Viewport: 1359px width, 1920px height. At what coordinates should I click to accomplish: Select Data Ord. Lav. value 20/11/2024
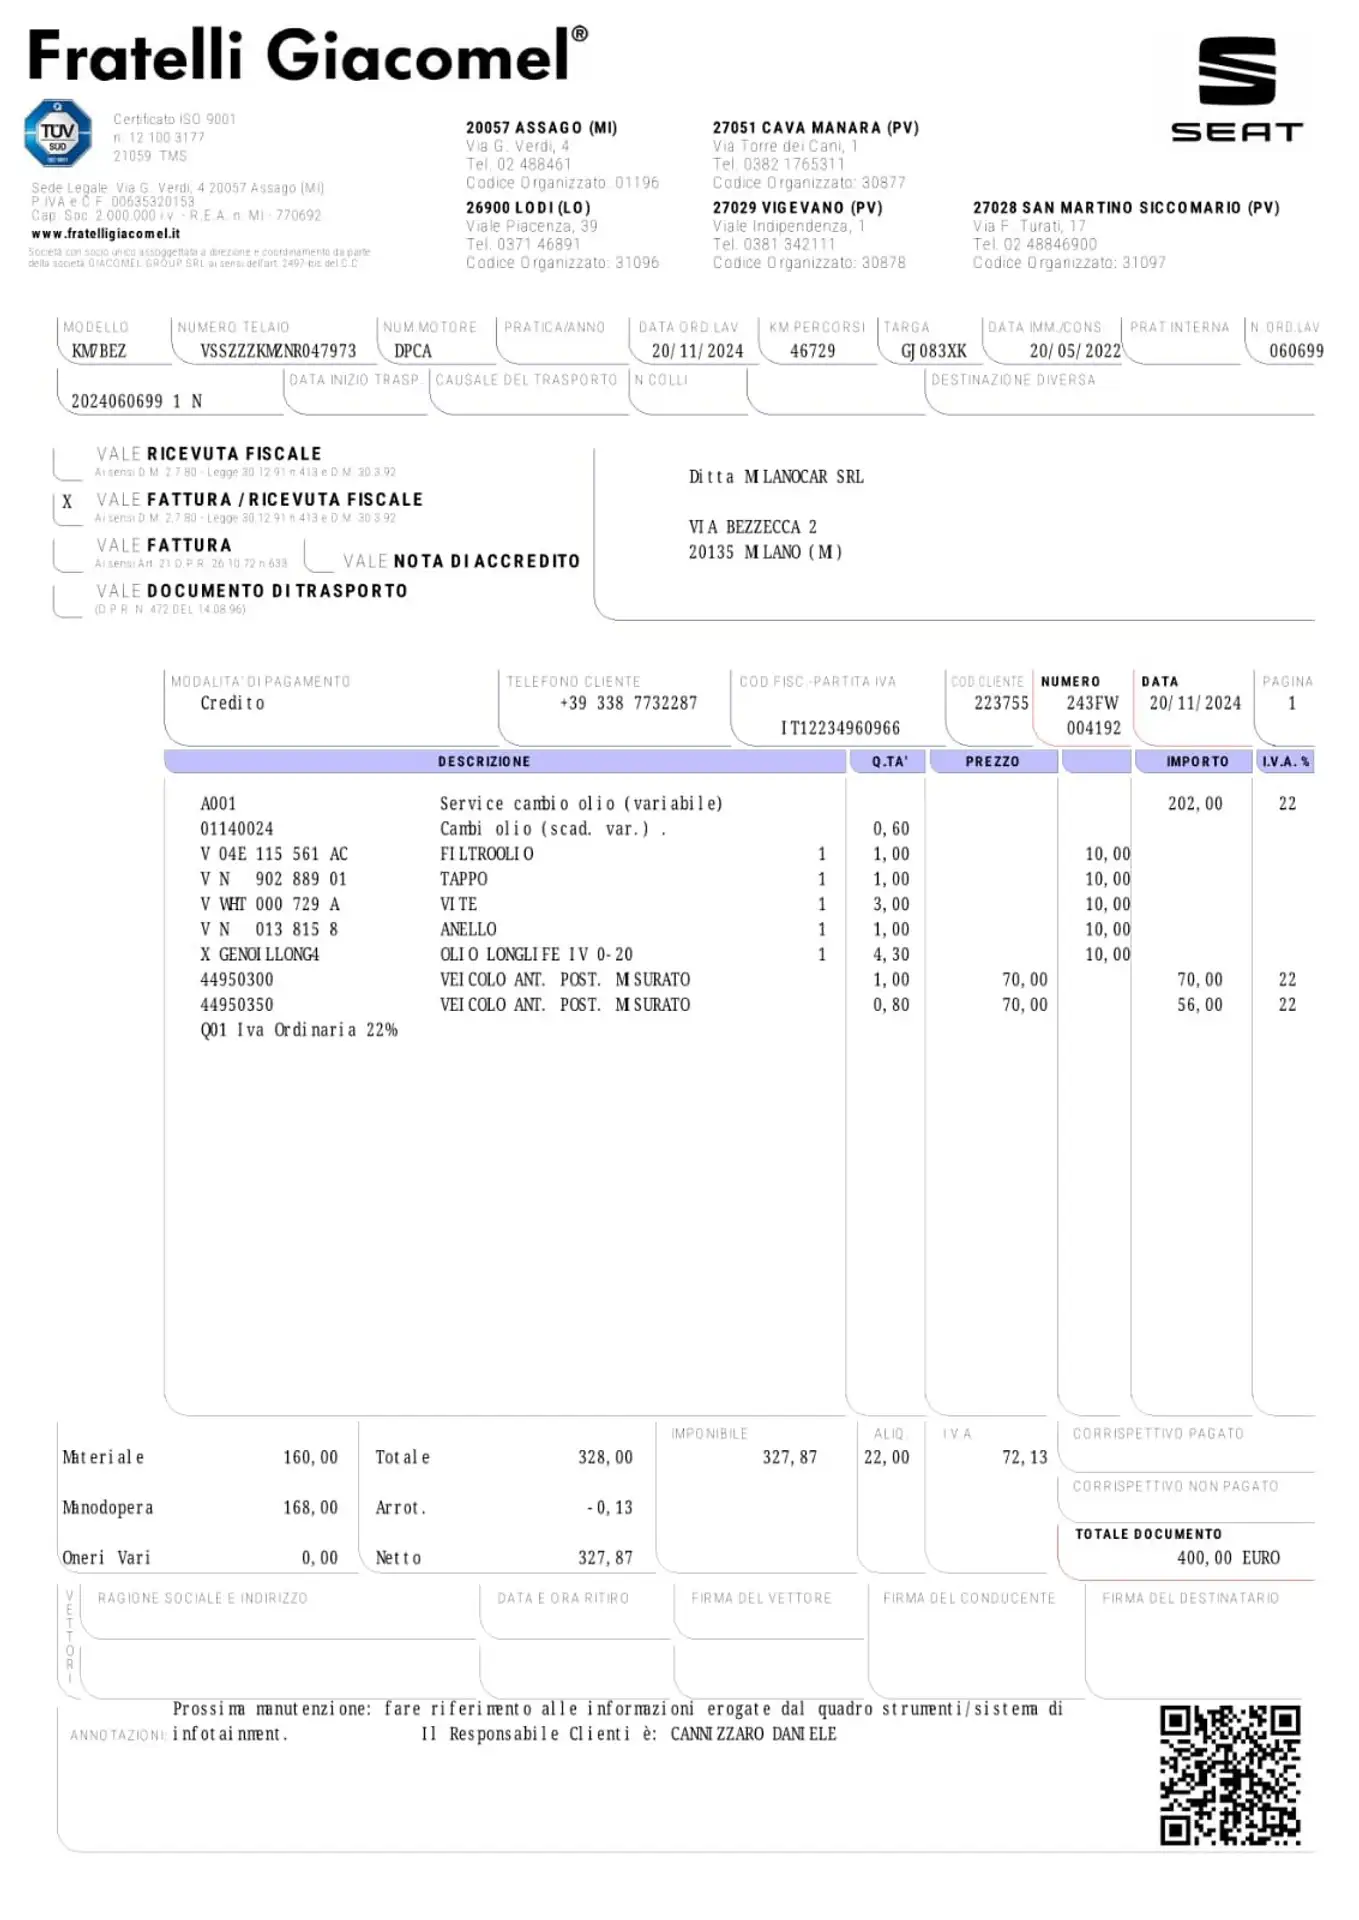pos(697,351)
